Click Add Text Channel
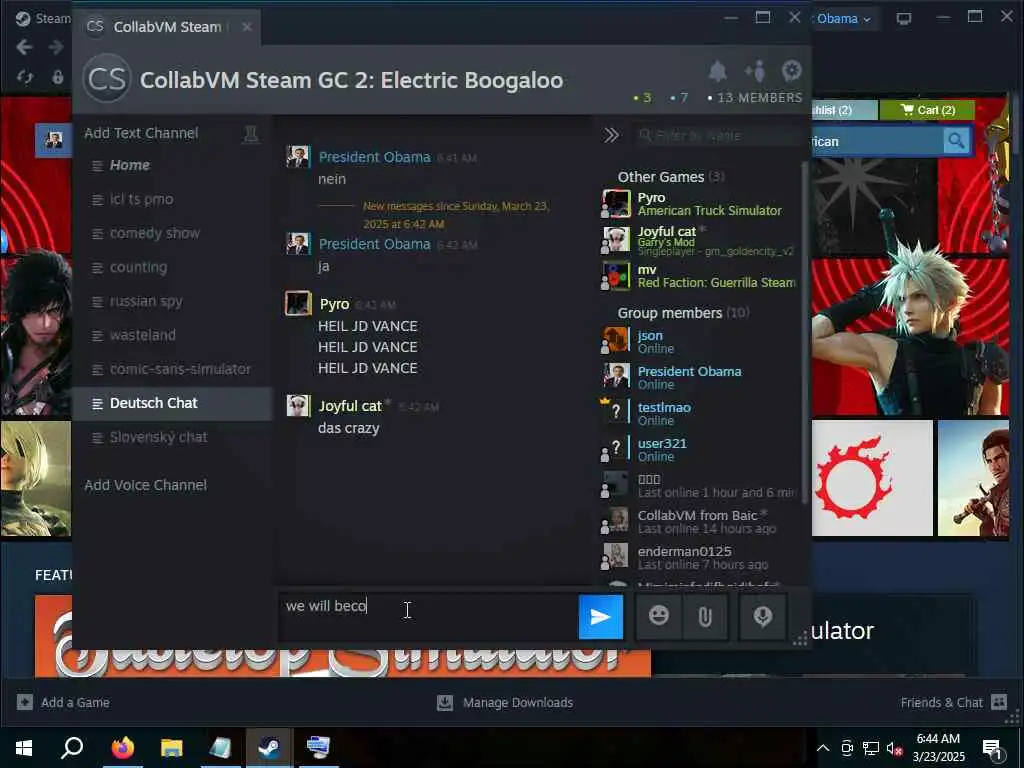Image resolution: width=1024 pixels, height=768 pixels. tap(141, 133)
